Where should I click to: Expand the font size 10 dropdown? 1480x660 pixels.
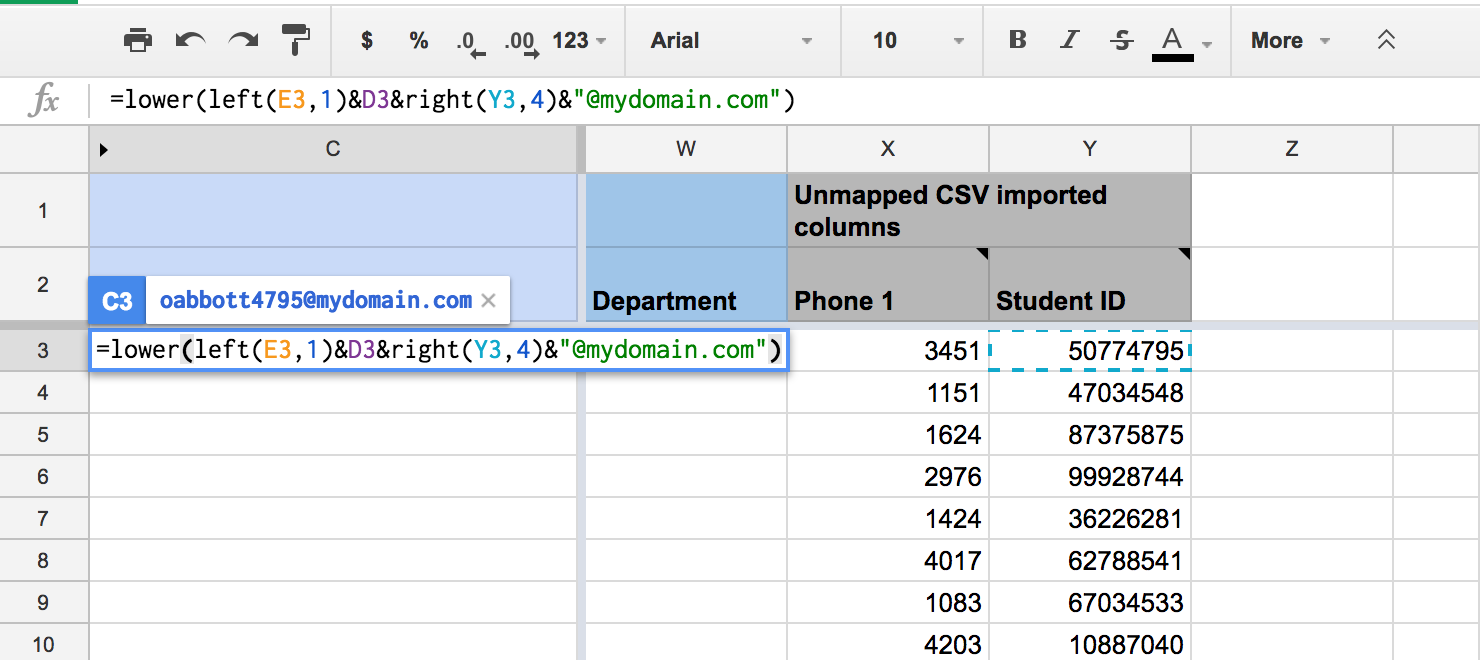pyautogui.click(x=917, y=41)
